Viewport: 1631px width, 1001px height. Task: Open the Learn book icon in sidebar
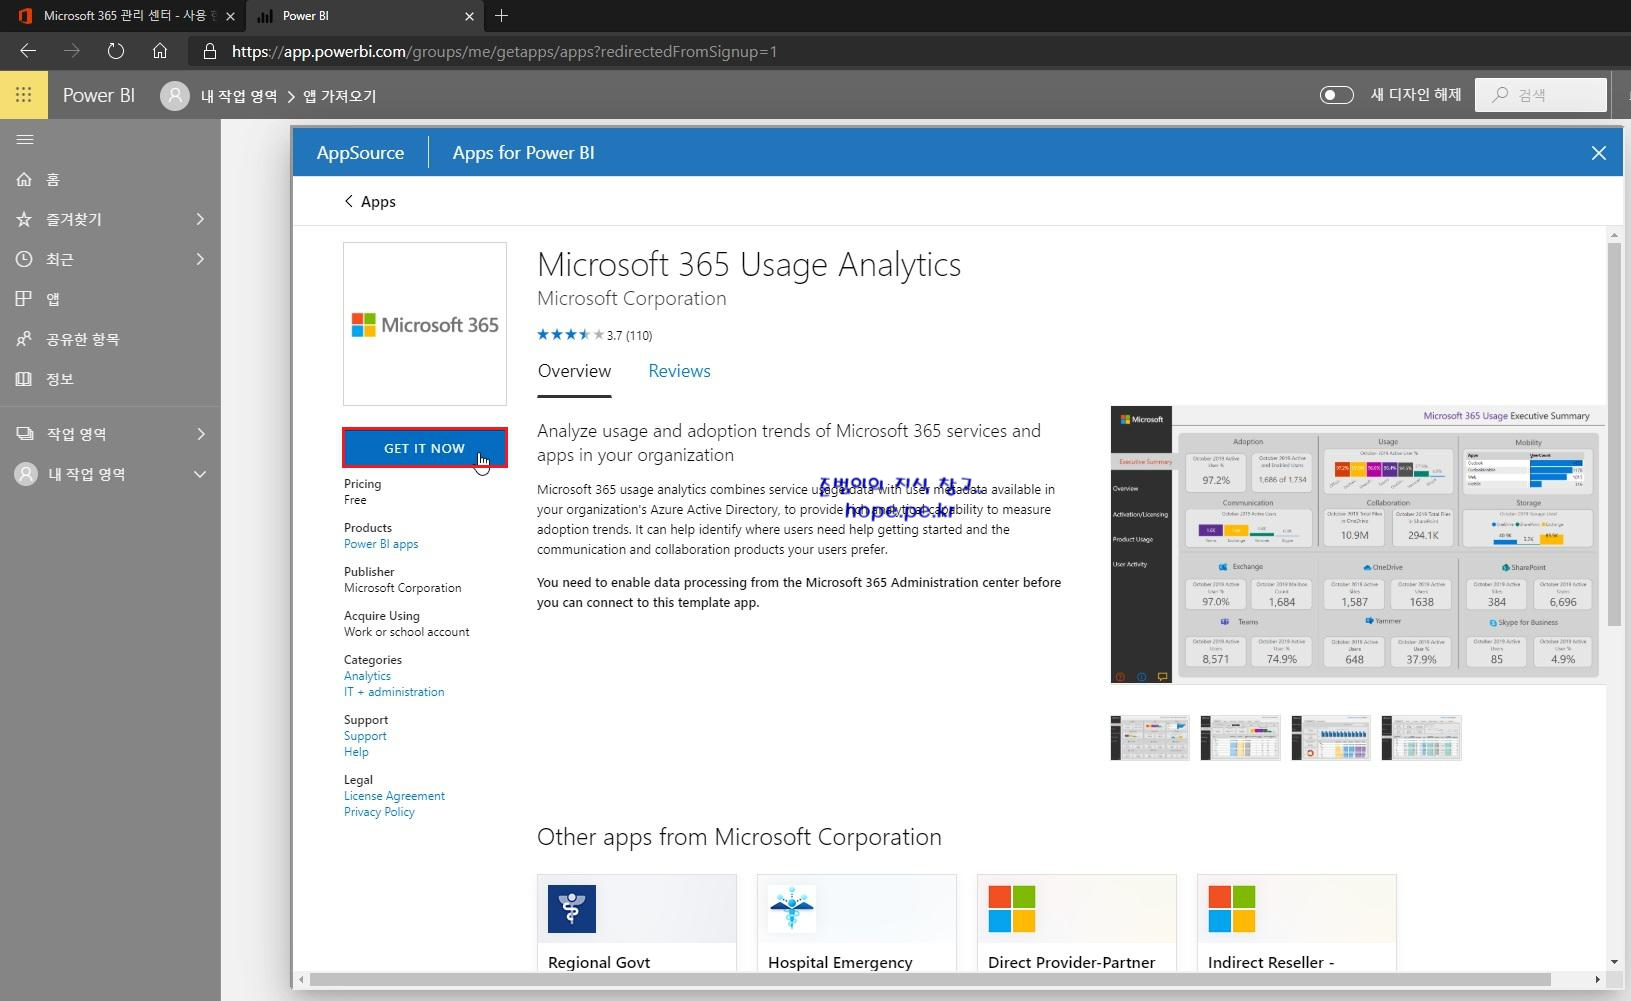(x=24, y=379)
